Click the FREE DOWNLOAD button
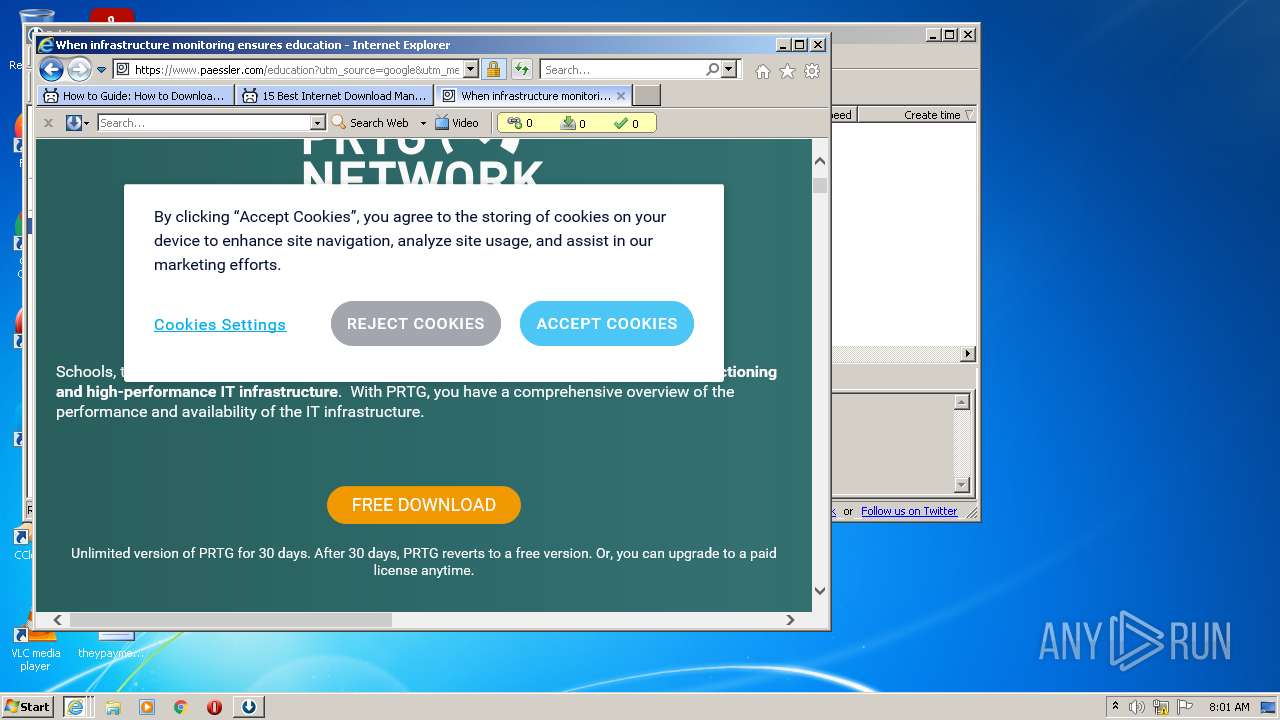The image size is (1280, 720). point(424,505)
